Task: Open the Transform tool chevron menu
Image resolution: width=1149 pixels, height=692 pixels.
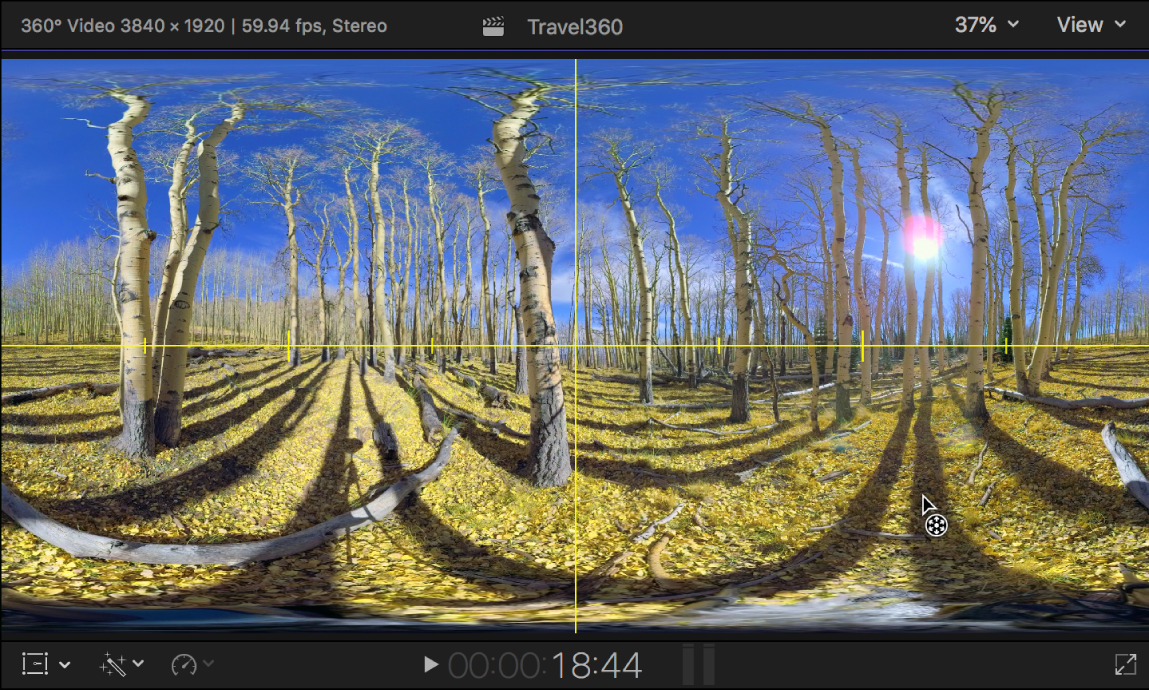Action: pyautogui.click(x=64, y=664)
